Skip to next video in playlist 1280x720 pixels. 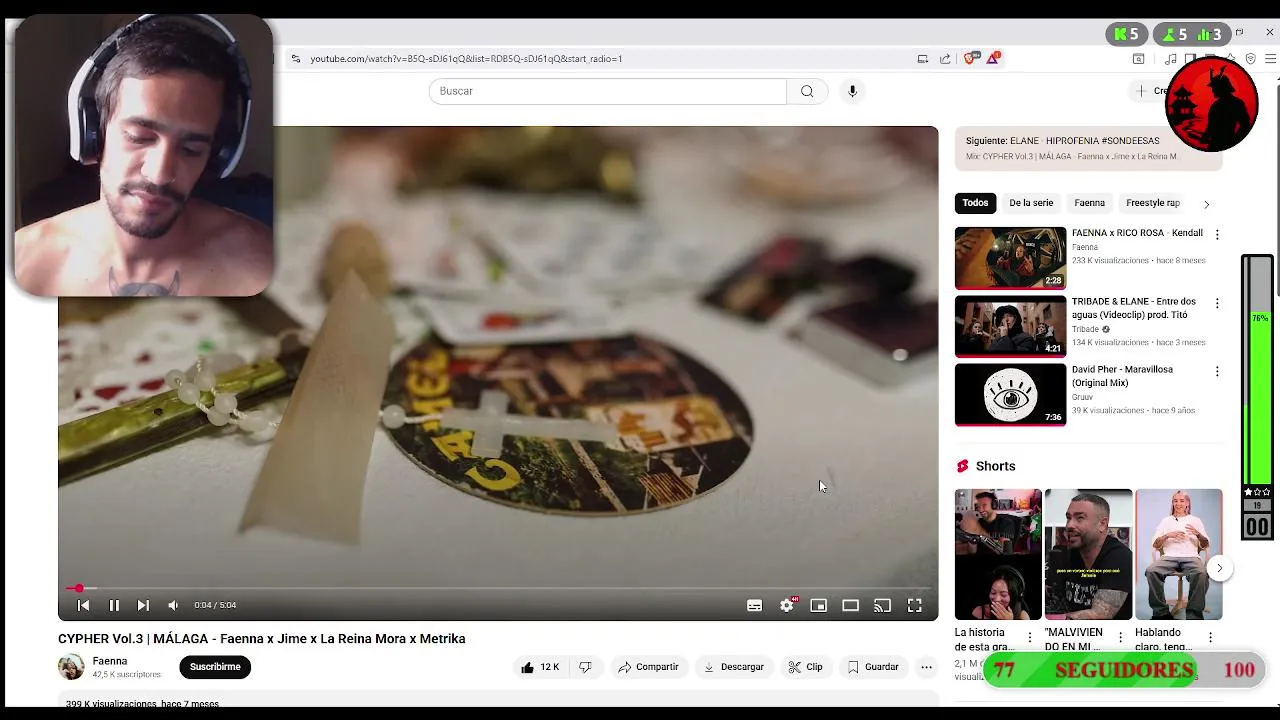pos(143,605)
